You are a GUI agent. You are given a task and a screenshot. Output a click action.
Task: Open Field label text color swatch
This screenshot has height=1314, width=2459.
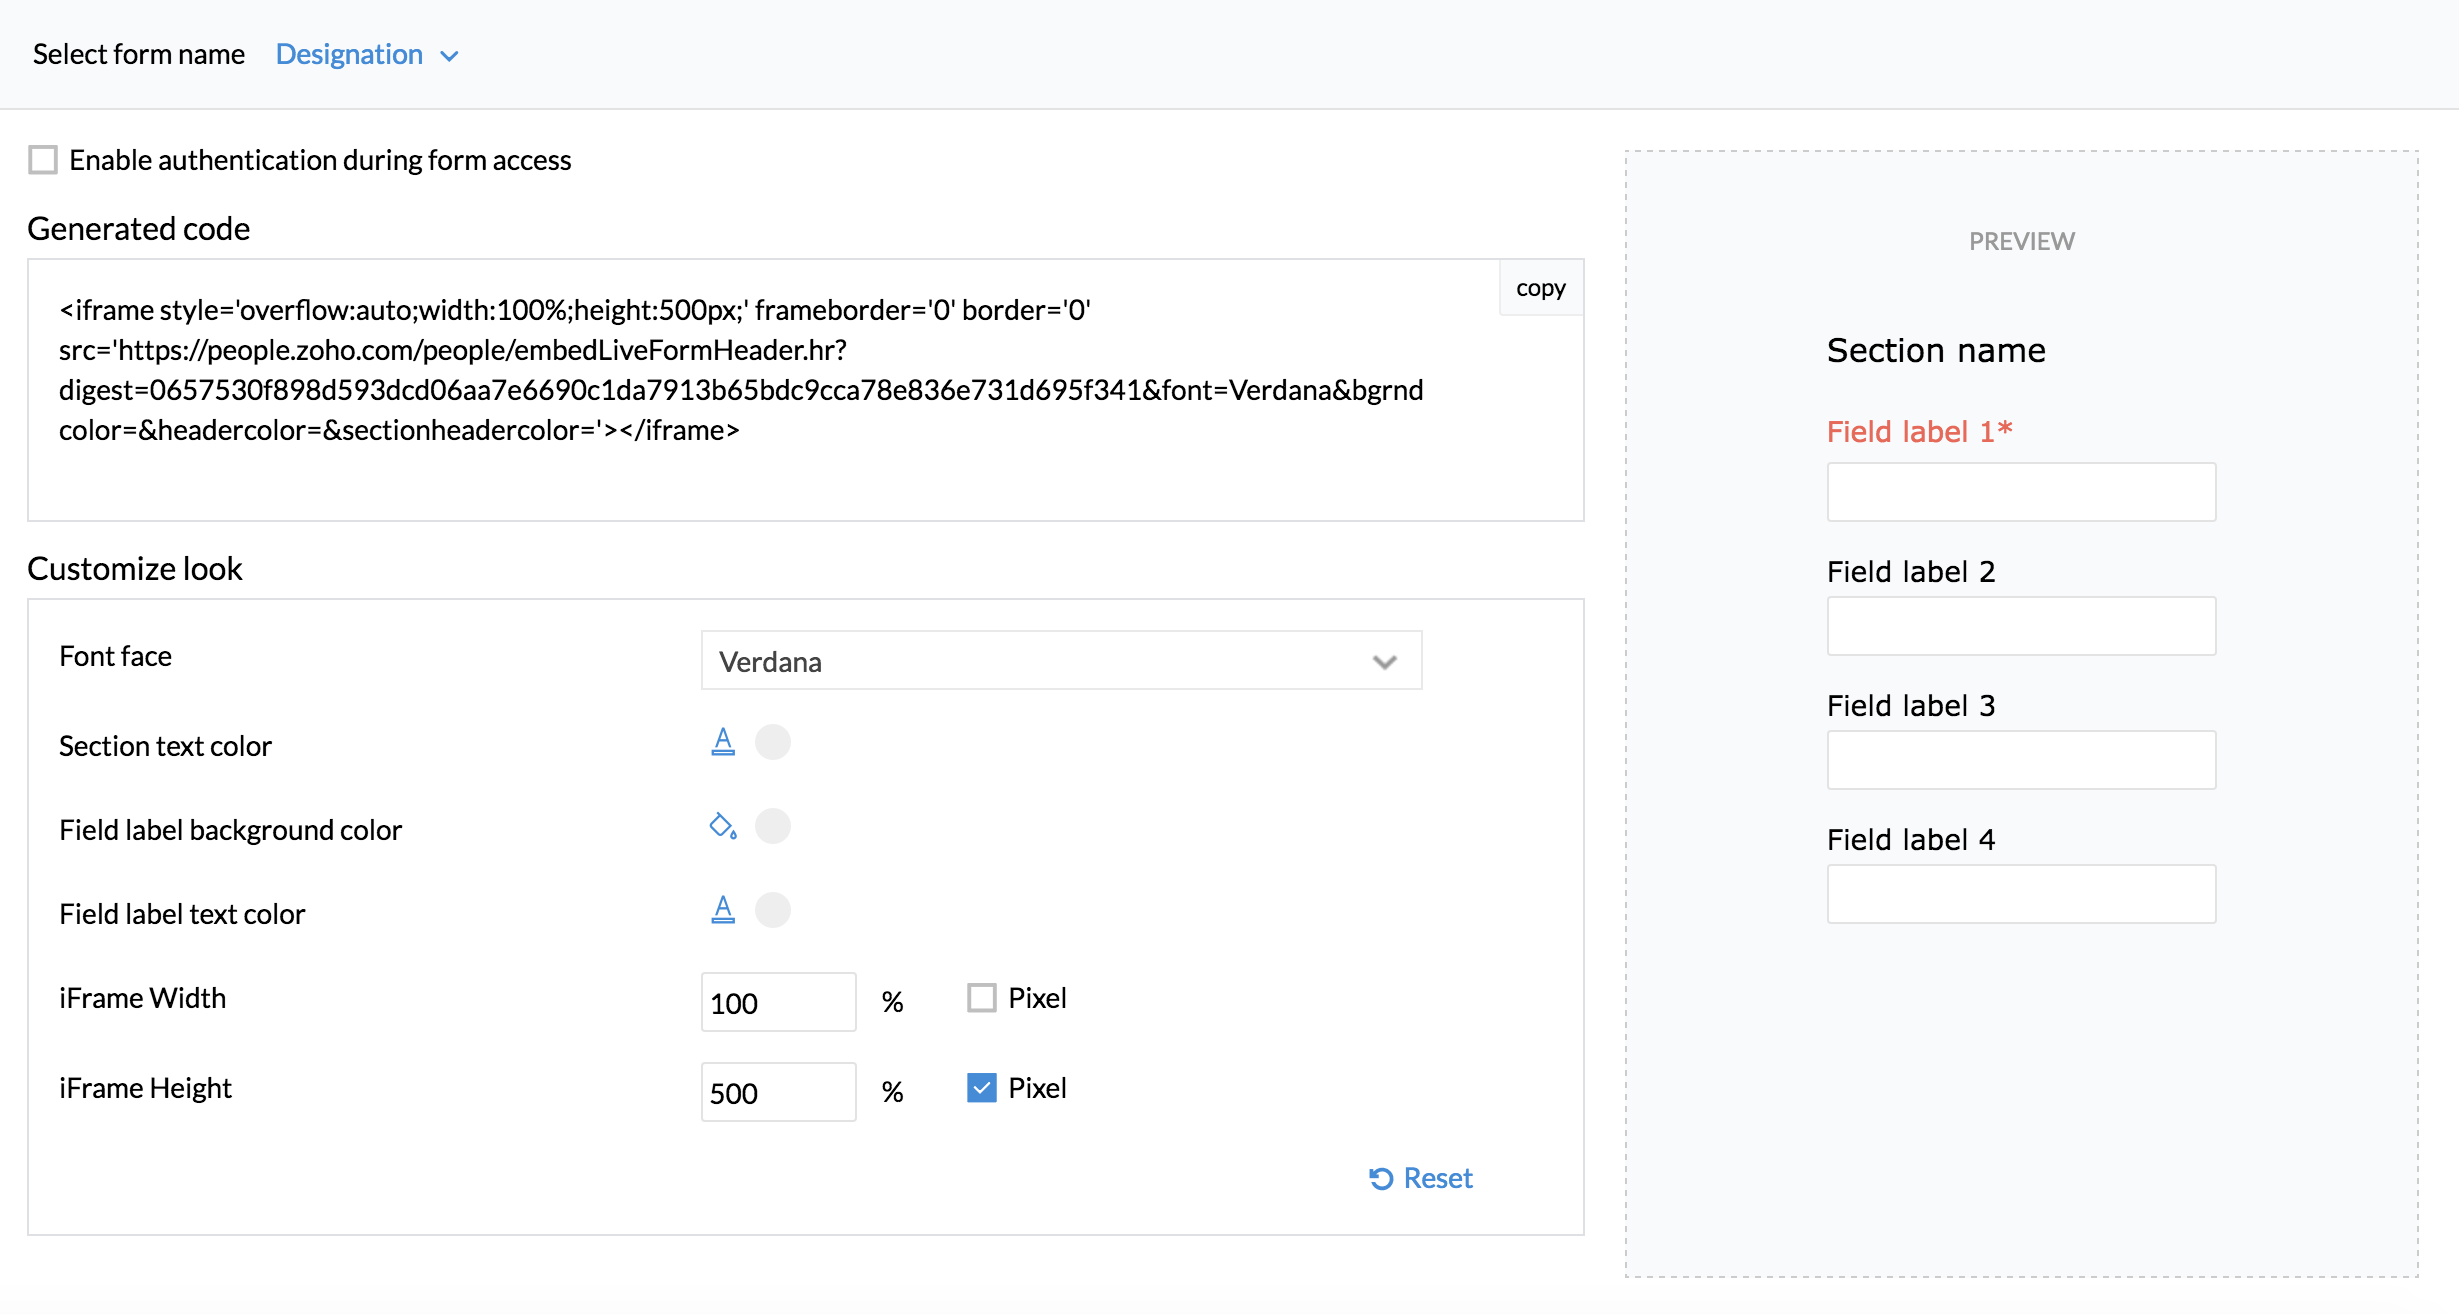[x=772, y=910]
